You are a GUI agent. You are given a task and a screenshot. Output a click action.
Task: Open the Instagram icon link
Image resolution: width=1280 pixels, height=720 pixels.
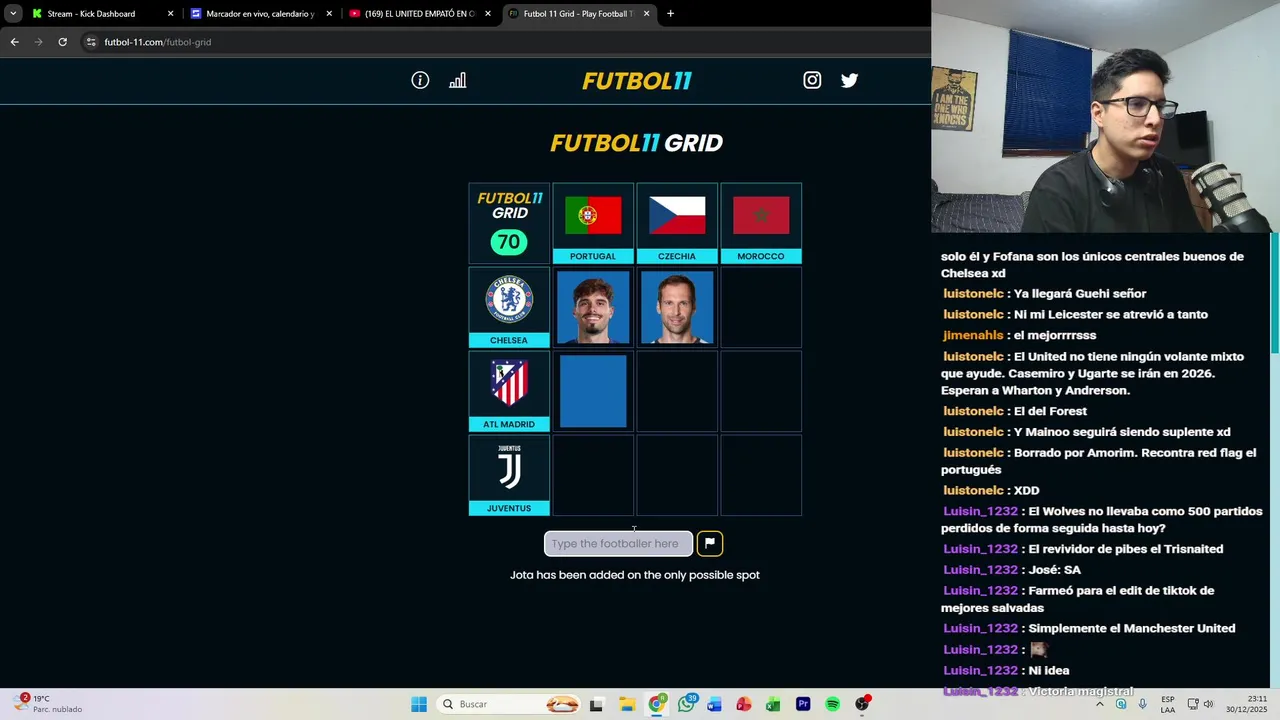click(x=812, y=80)
